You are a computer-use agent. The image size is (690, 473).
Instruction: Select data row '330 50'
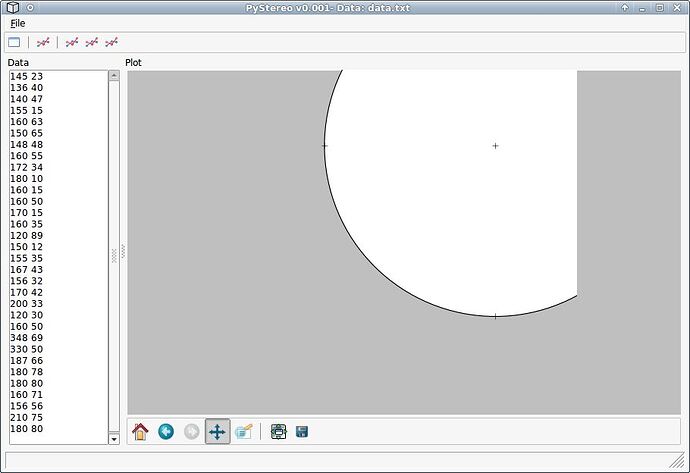59,350
